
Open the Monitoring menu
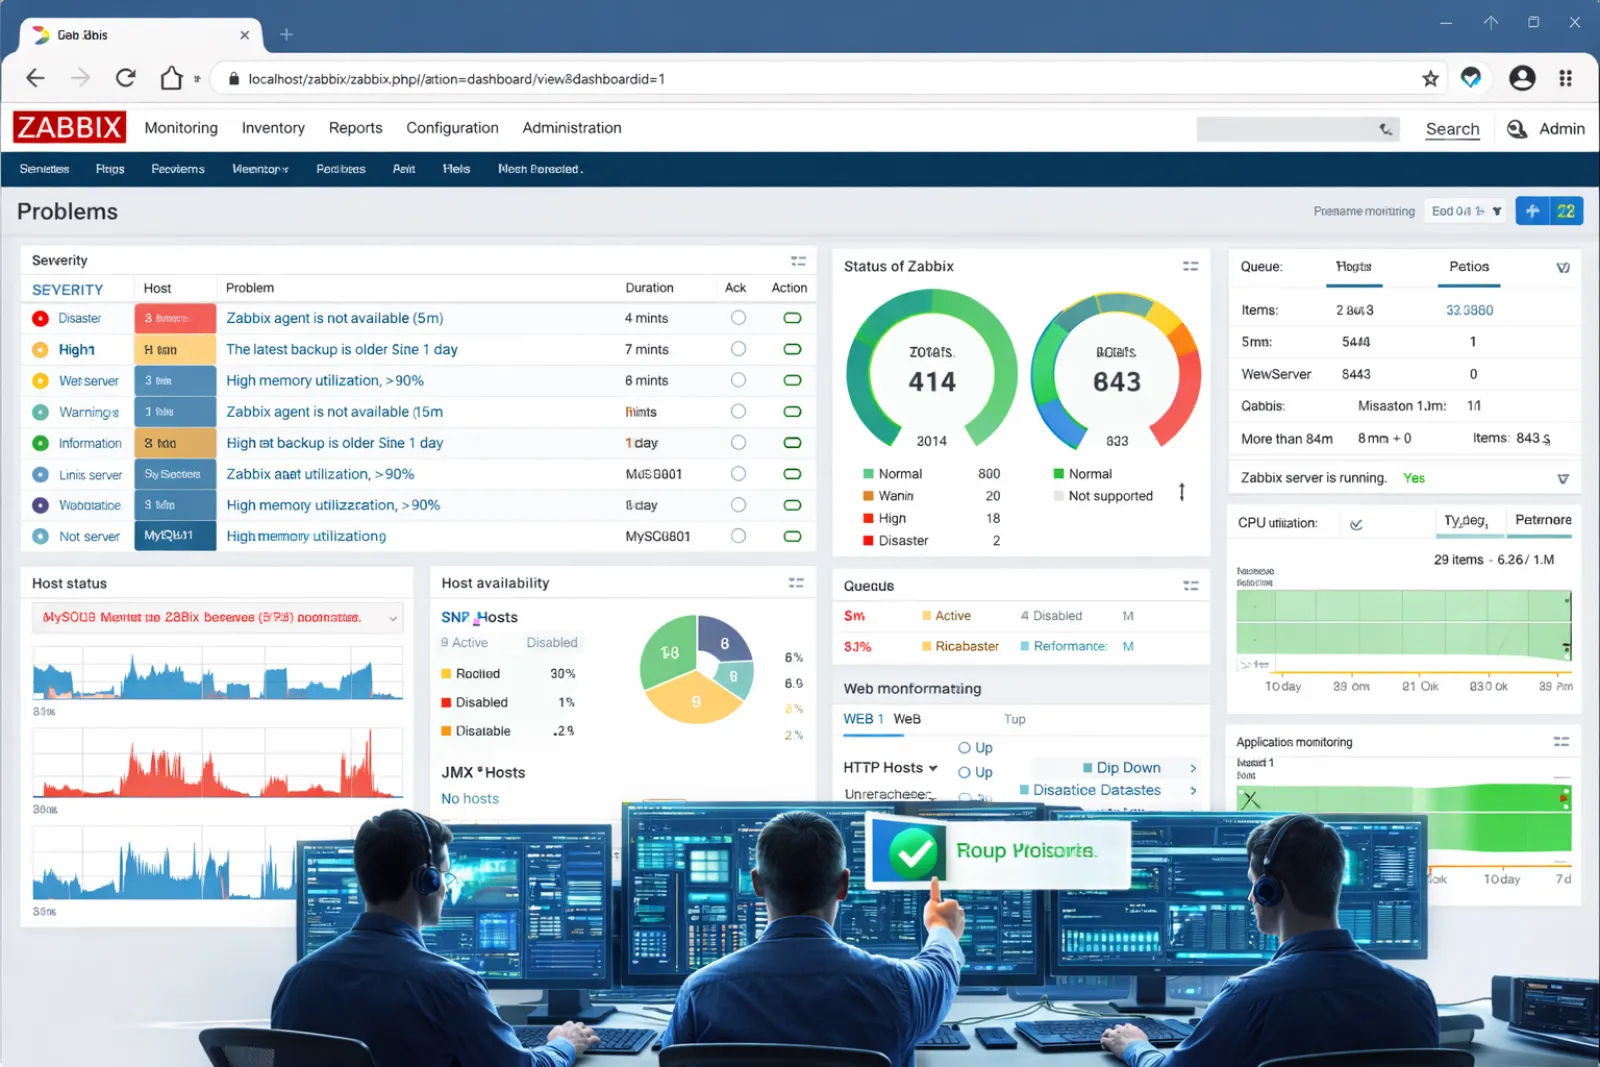coord(181,128)
